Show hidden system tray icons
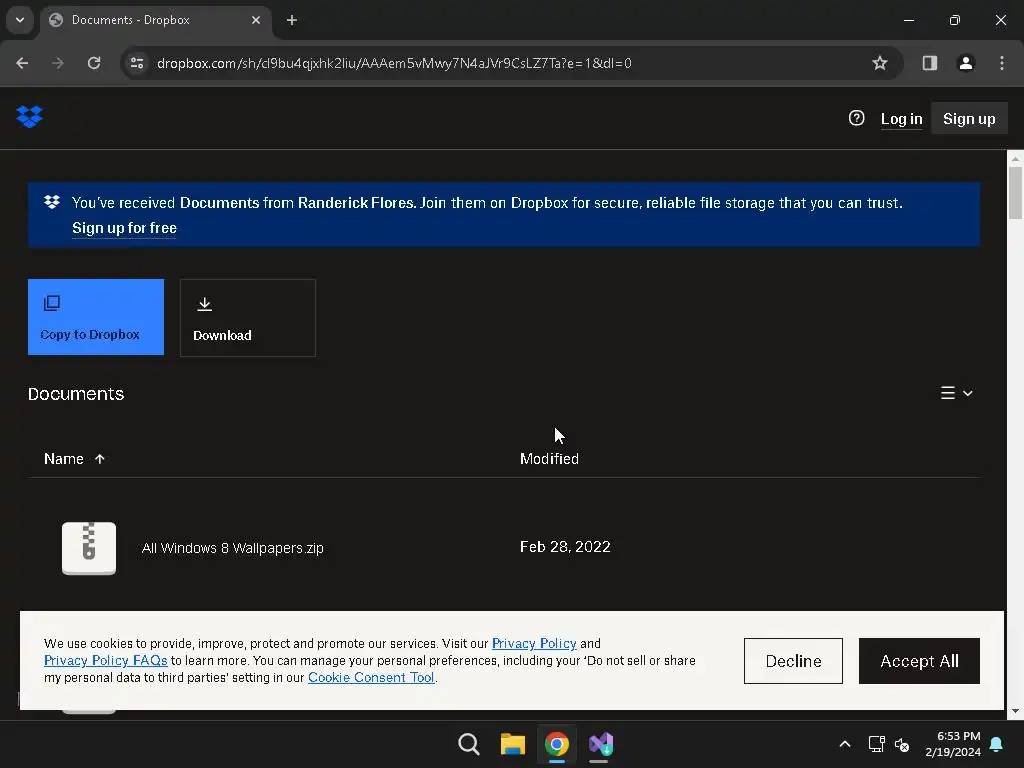1024x768 pixels. [x=844, y=744]
